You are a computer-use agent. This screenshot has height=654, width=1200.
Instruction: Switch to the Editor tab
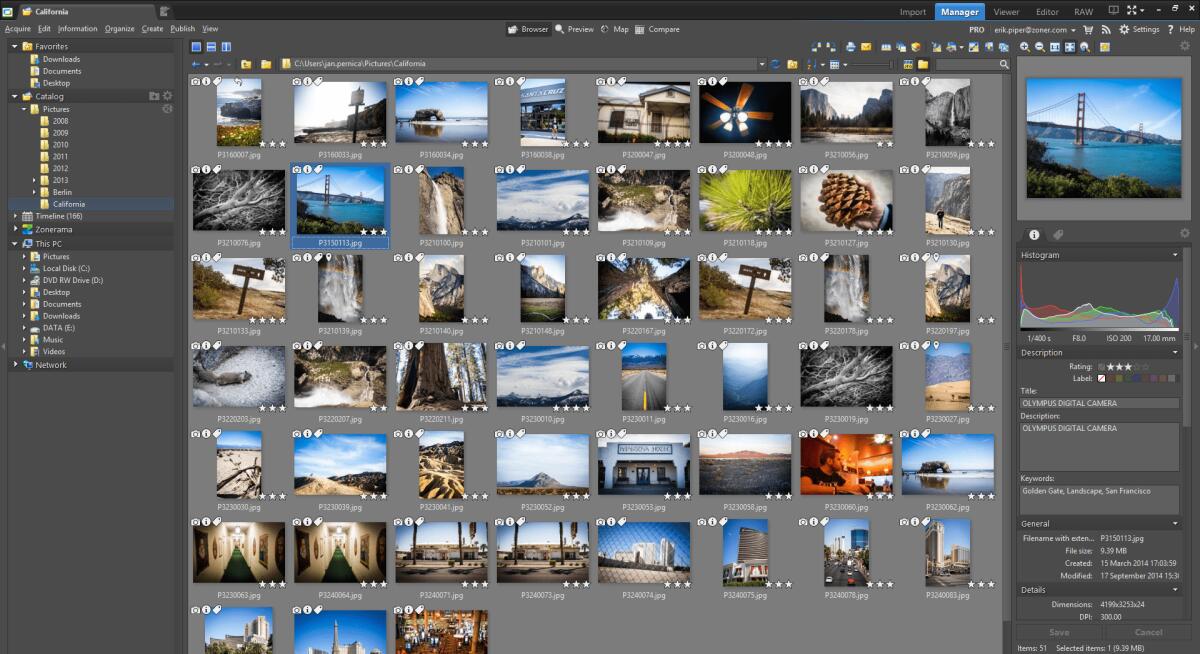coord(1047,11)
